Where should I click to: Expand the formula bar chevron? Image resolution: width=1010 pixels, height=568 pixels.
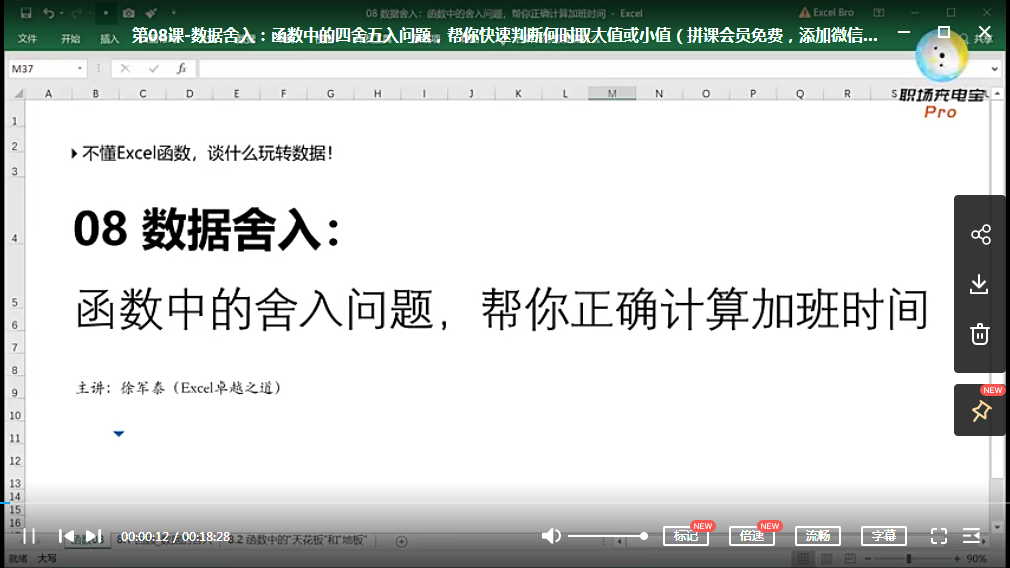pyautogui.click(x=995, y=68)
